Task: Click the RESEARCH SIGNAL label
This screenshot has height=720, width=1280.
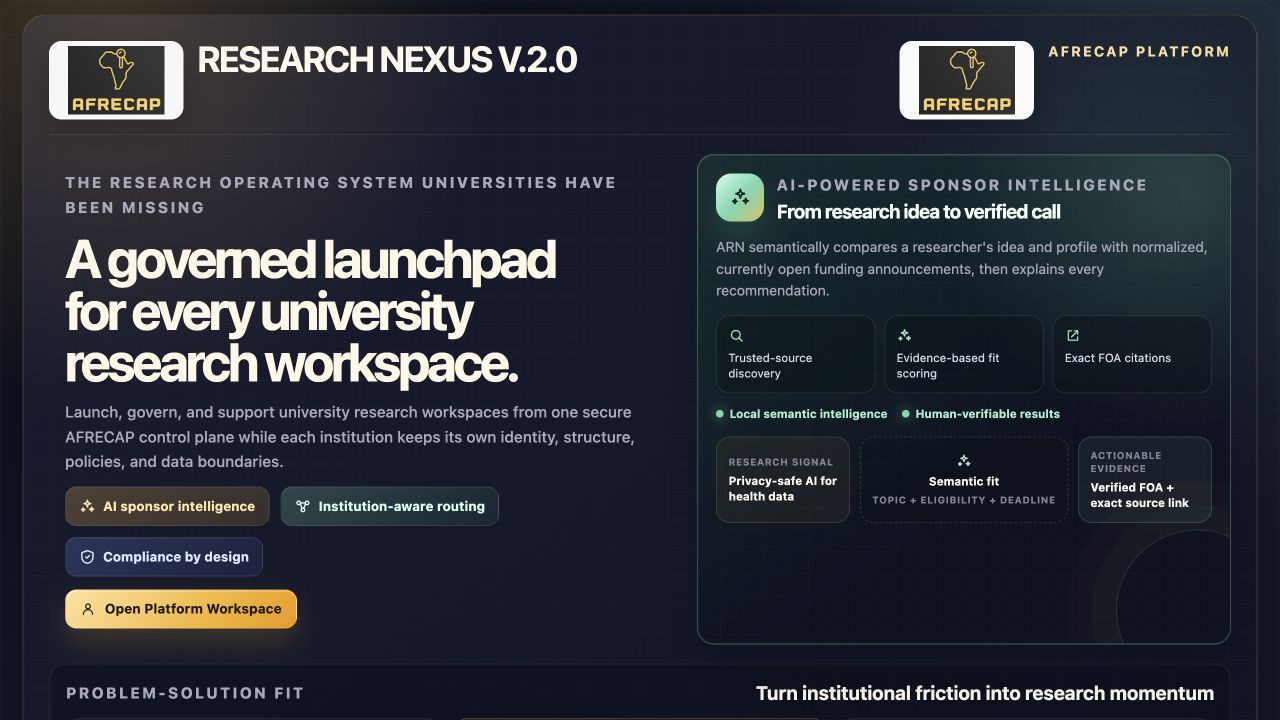Action: click(781, 462)
